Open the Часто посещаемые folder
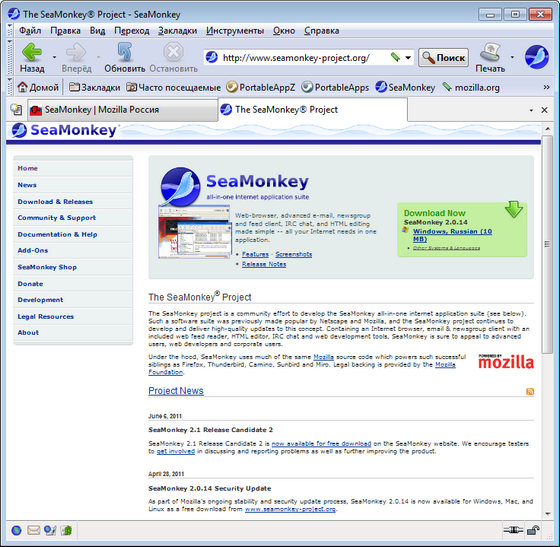The image size is (560, 547). point(173,87)
